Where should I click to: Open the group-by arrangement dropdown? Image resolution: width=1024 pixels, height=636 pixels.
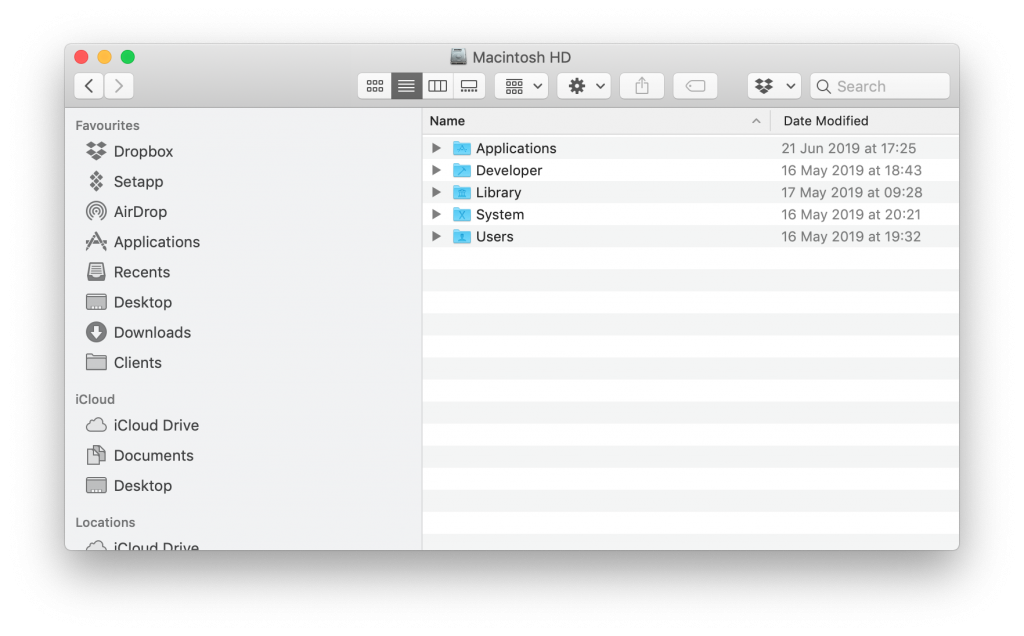(x=521, y=86)
